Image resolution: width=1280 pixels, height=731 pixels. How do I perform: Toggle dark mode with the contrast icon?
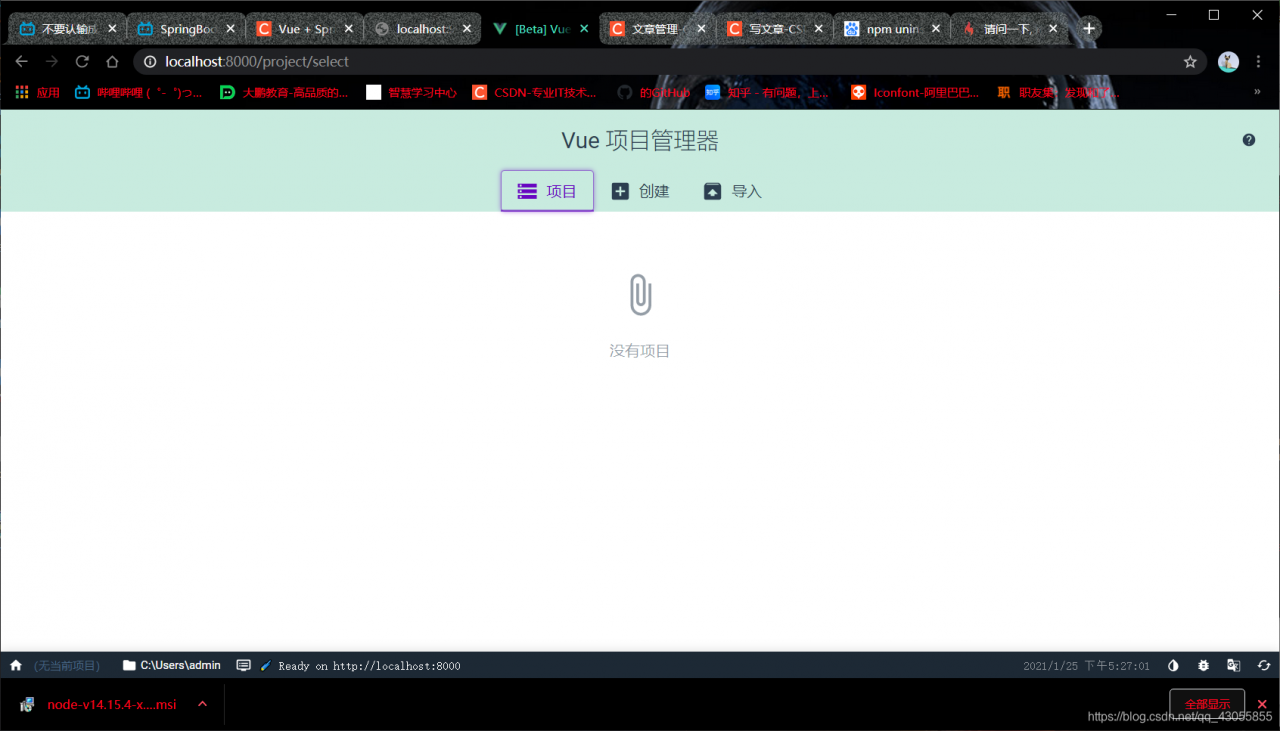click(x=1173, y=664)
